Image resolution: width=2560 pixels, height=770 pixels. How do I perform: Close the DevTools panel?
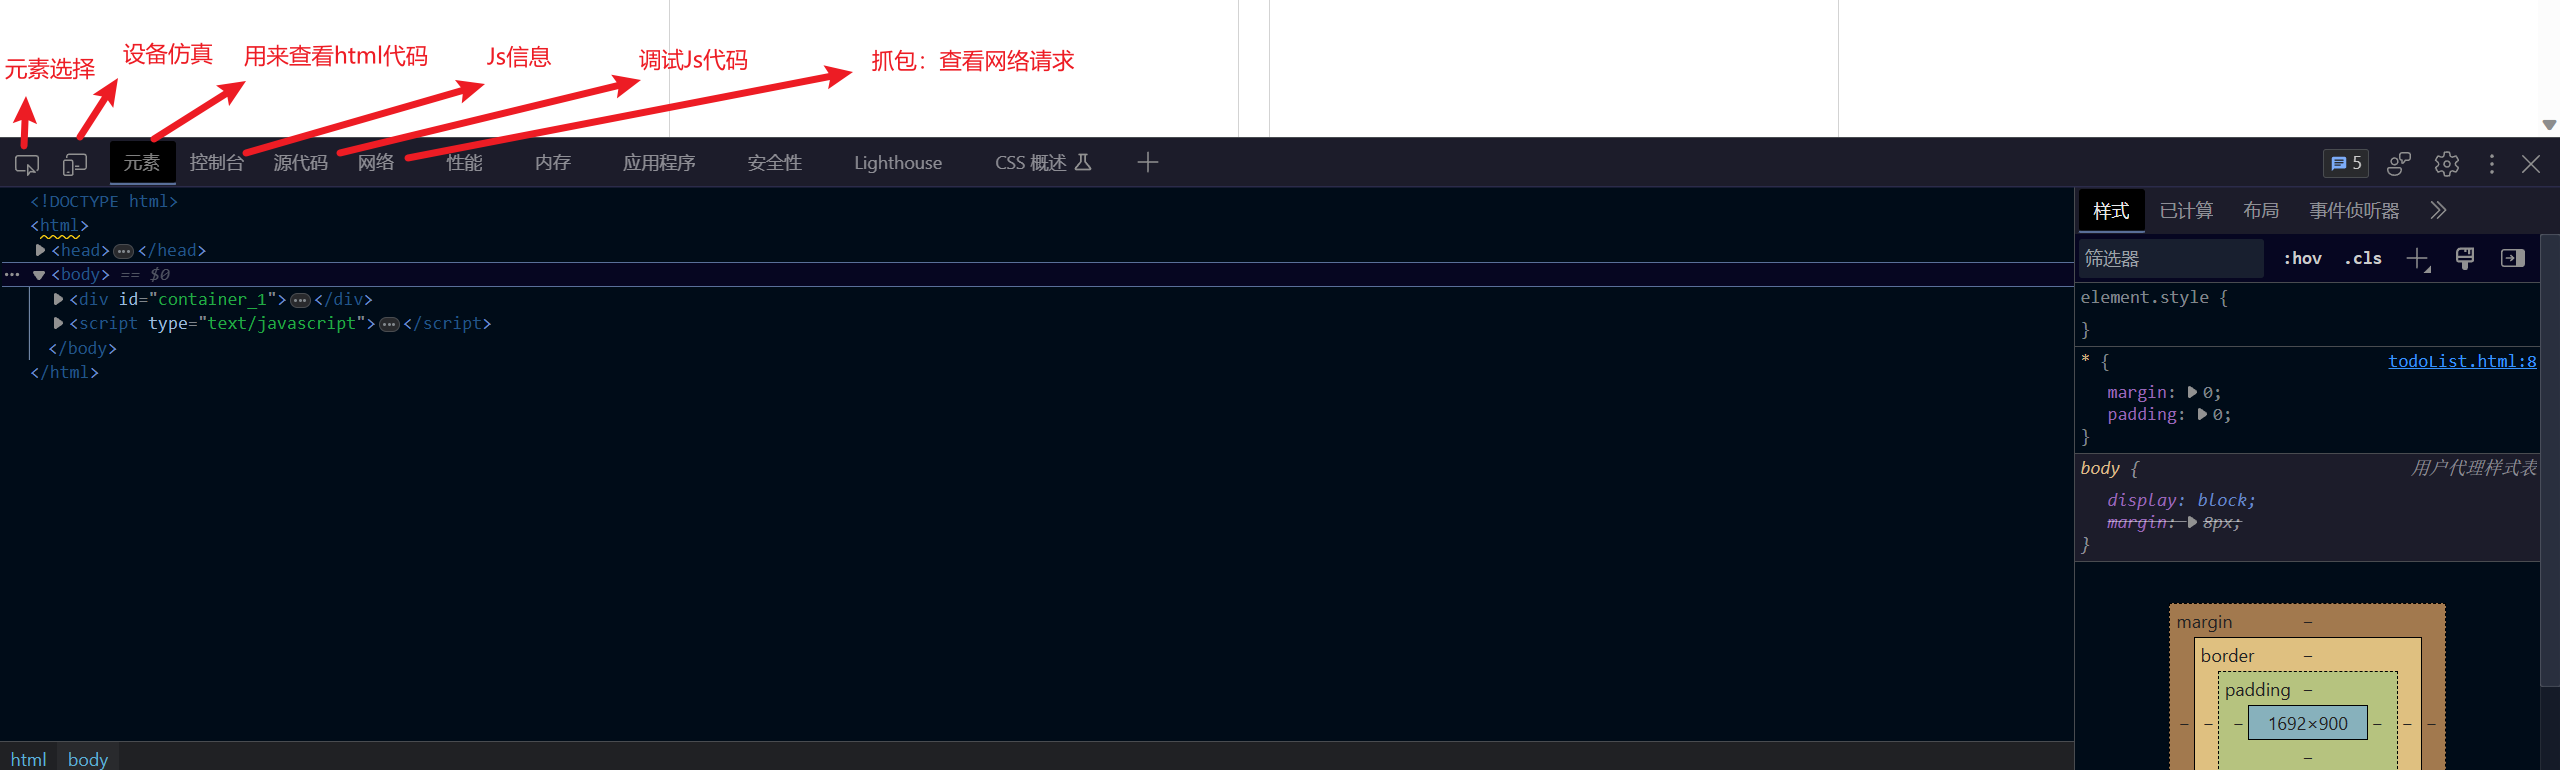pyautogui.click(x=2531, y=163)
